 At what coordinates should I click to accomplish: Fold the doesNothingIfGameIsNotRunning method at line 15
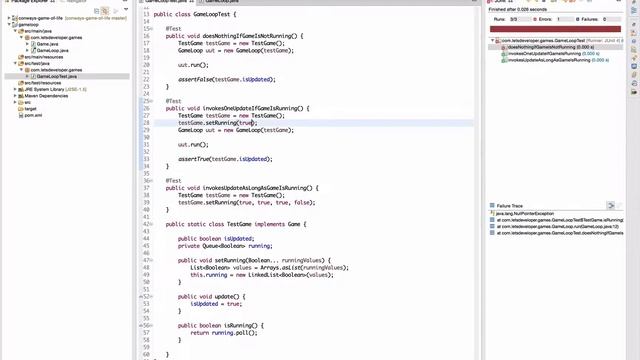[151, 29]
